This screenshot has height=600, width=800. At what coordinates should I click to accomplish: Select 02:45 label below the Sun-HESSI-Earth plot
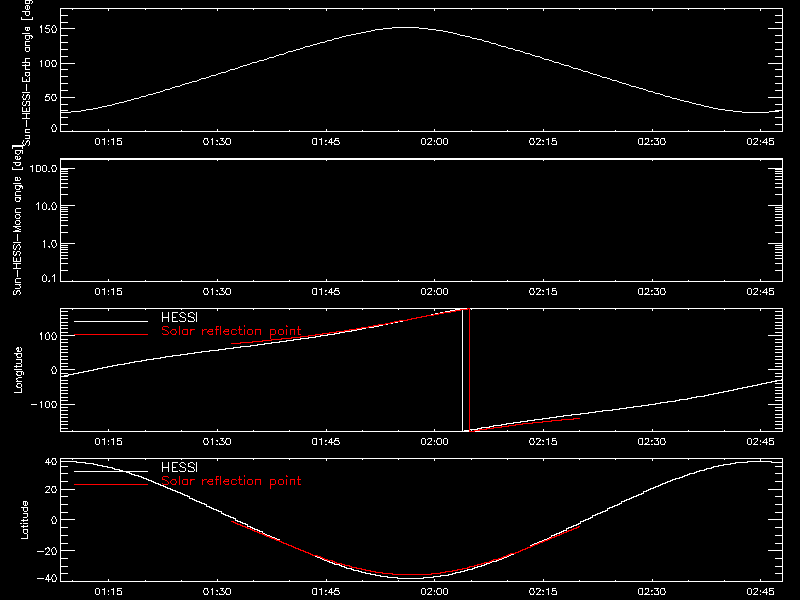[760, 142]
